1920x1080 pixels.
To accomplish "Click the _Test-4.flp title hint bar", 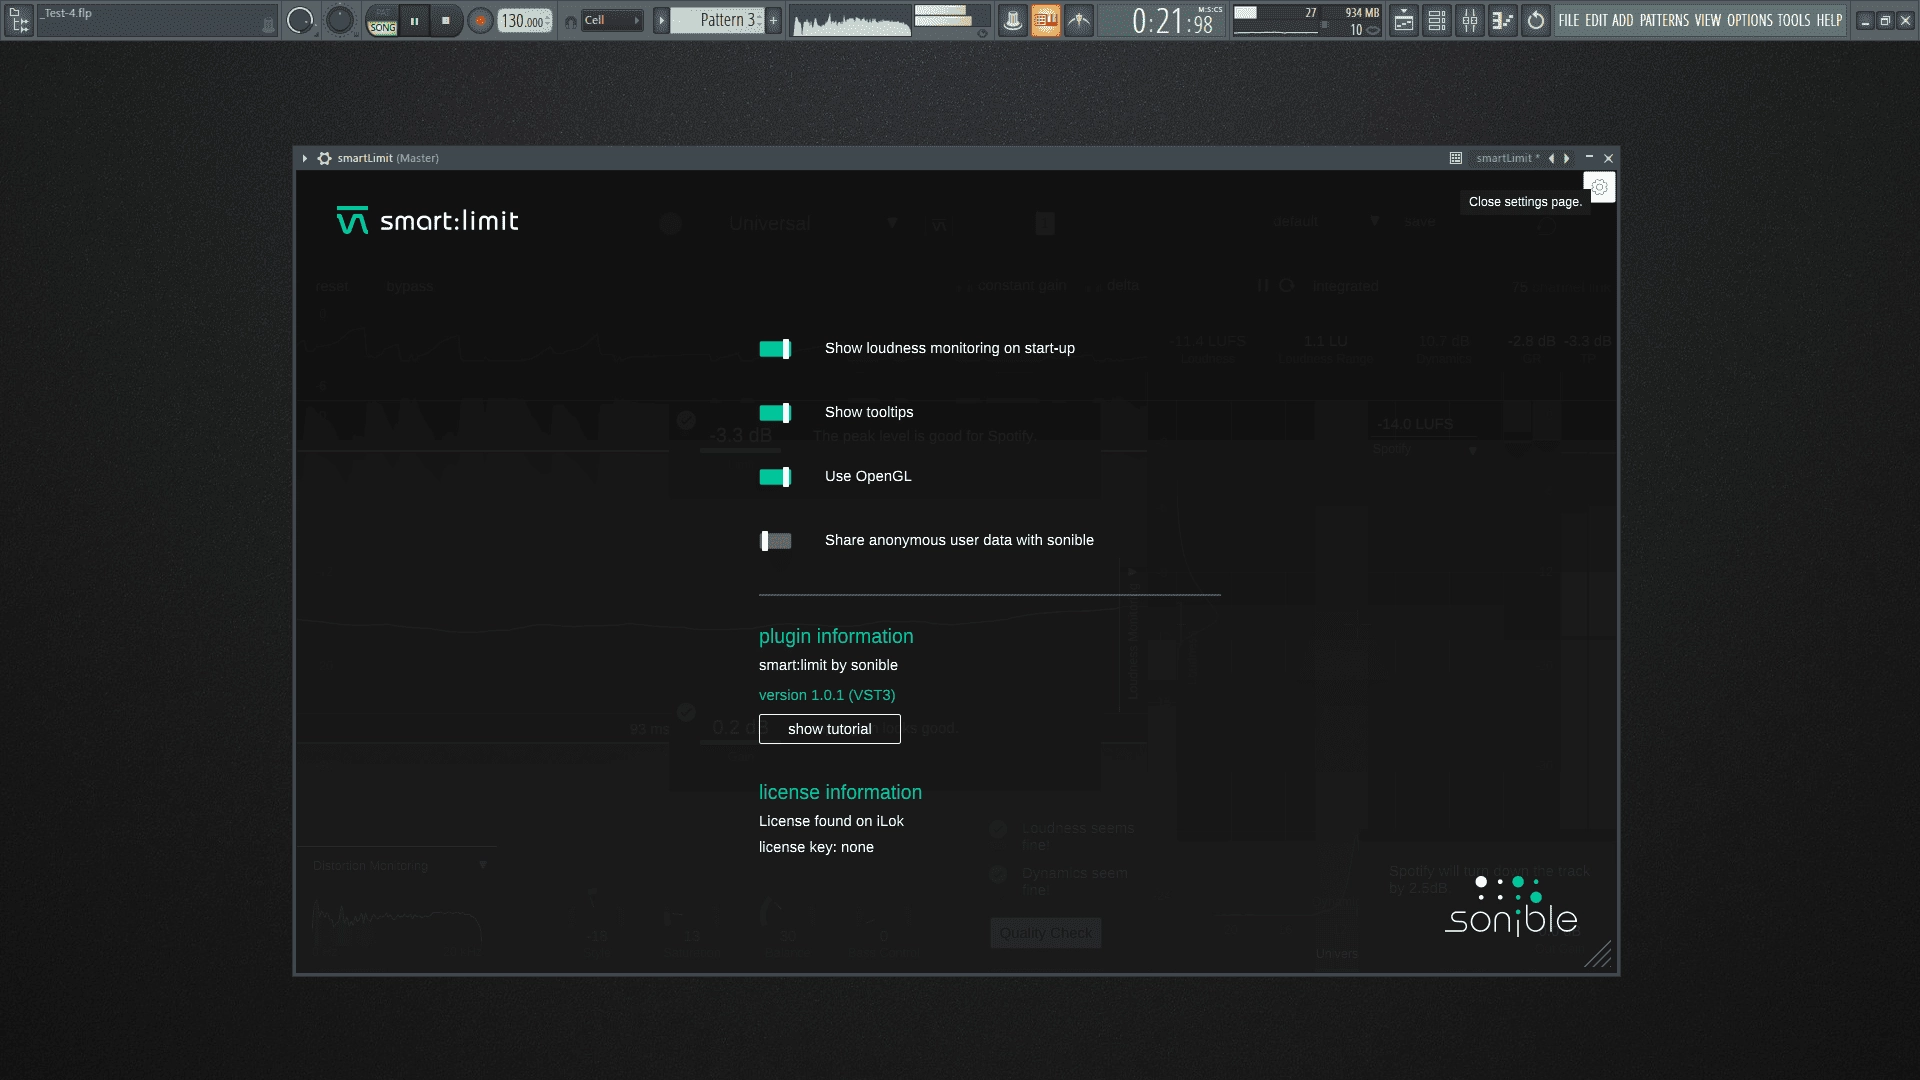I will [157, 20].
